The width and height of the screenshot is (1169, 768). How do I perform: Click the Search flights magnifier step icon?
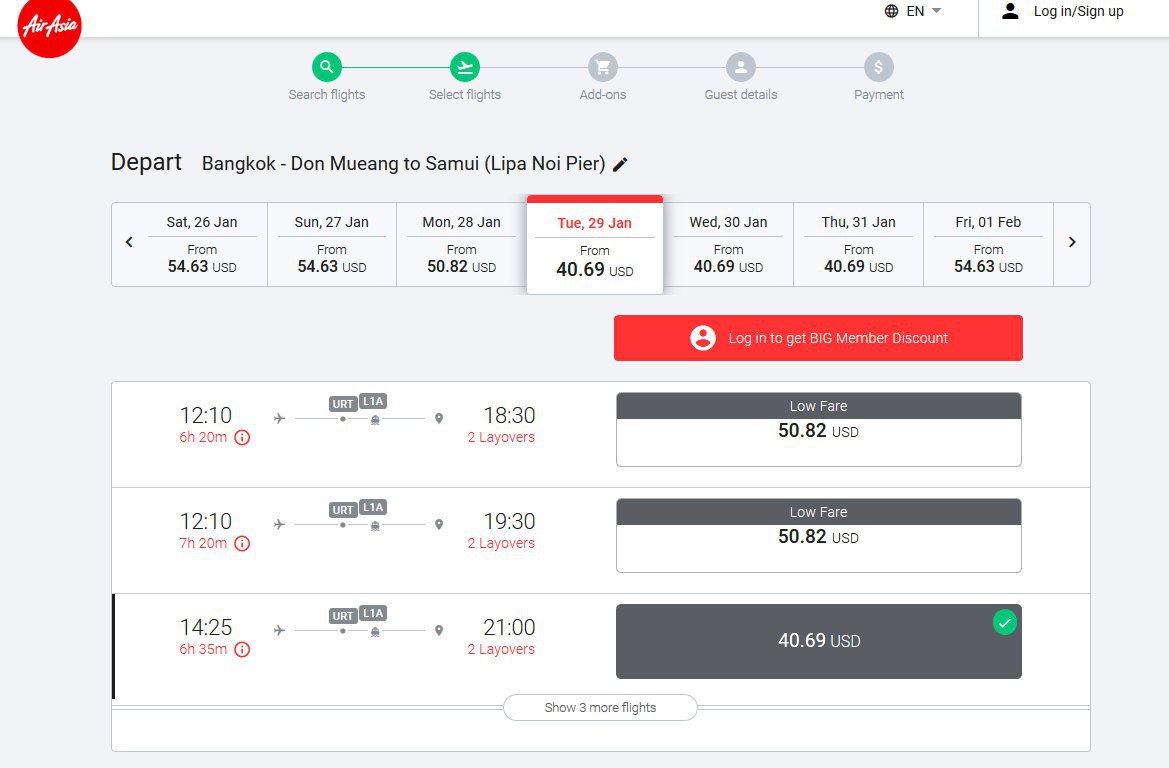click(x=327, y=67)
